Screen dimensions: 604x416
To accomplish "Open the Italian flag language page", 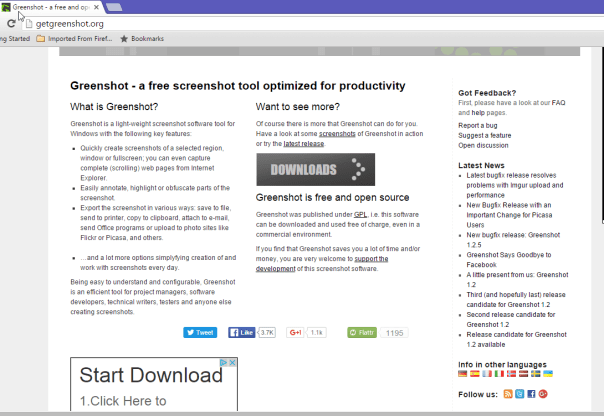I will [x=499, y=374].
